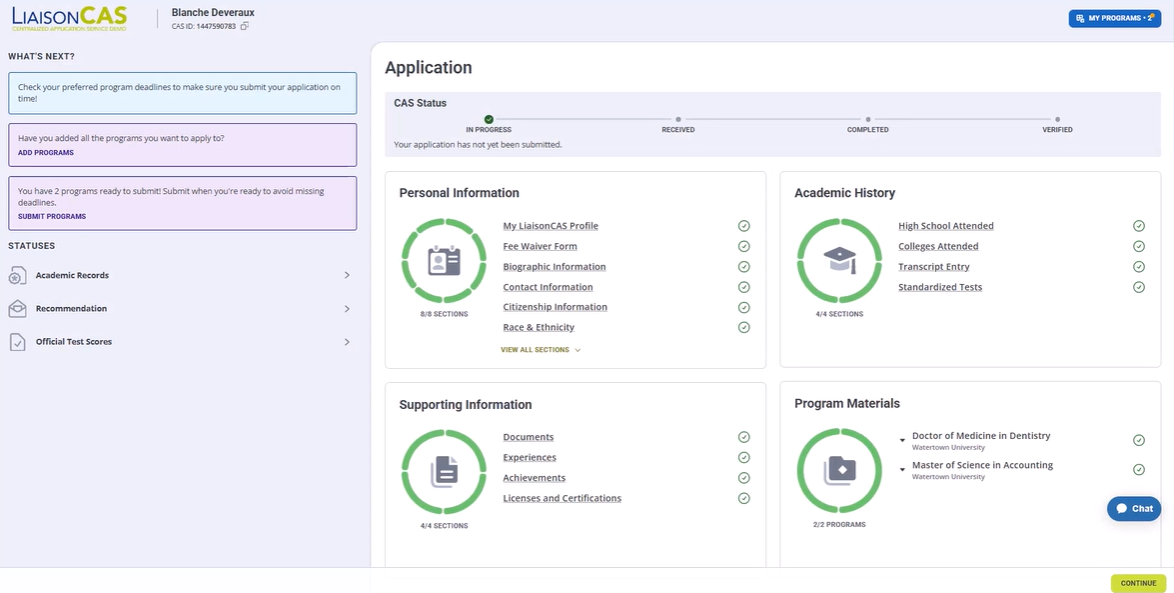Open the Biographic Information section

(x=554, y=267)
